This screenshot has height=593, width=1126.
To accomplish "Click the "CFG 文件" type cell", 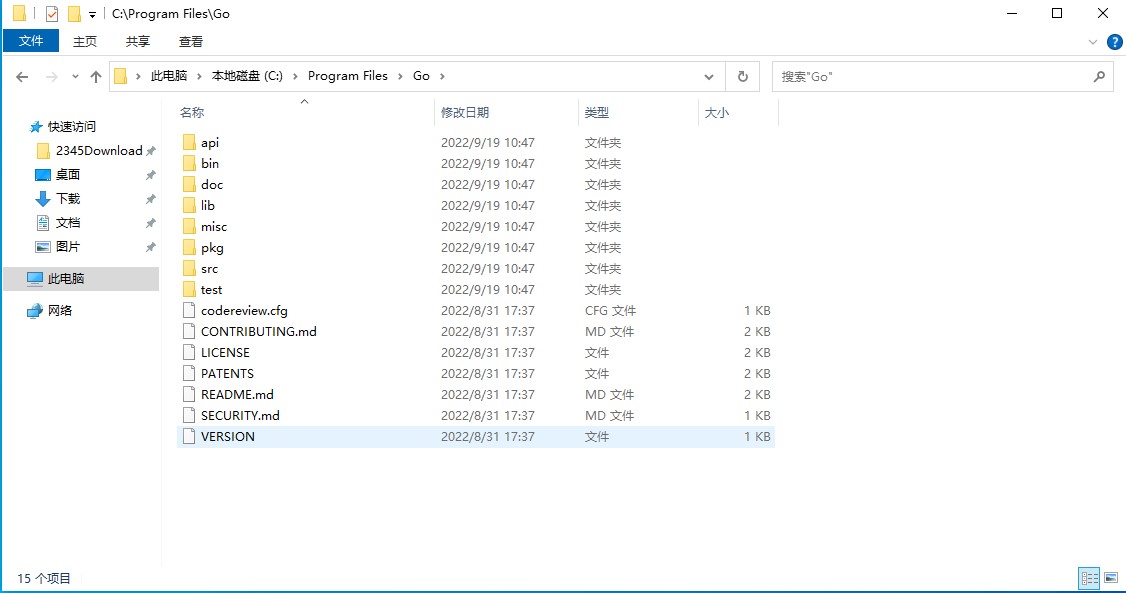I will point(610,311).
